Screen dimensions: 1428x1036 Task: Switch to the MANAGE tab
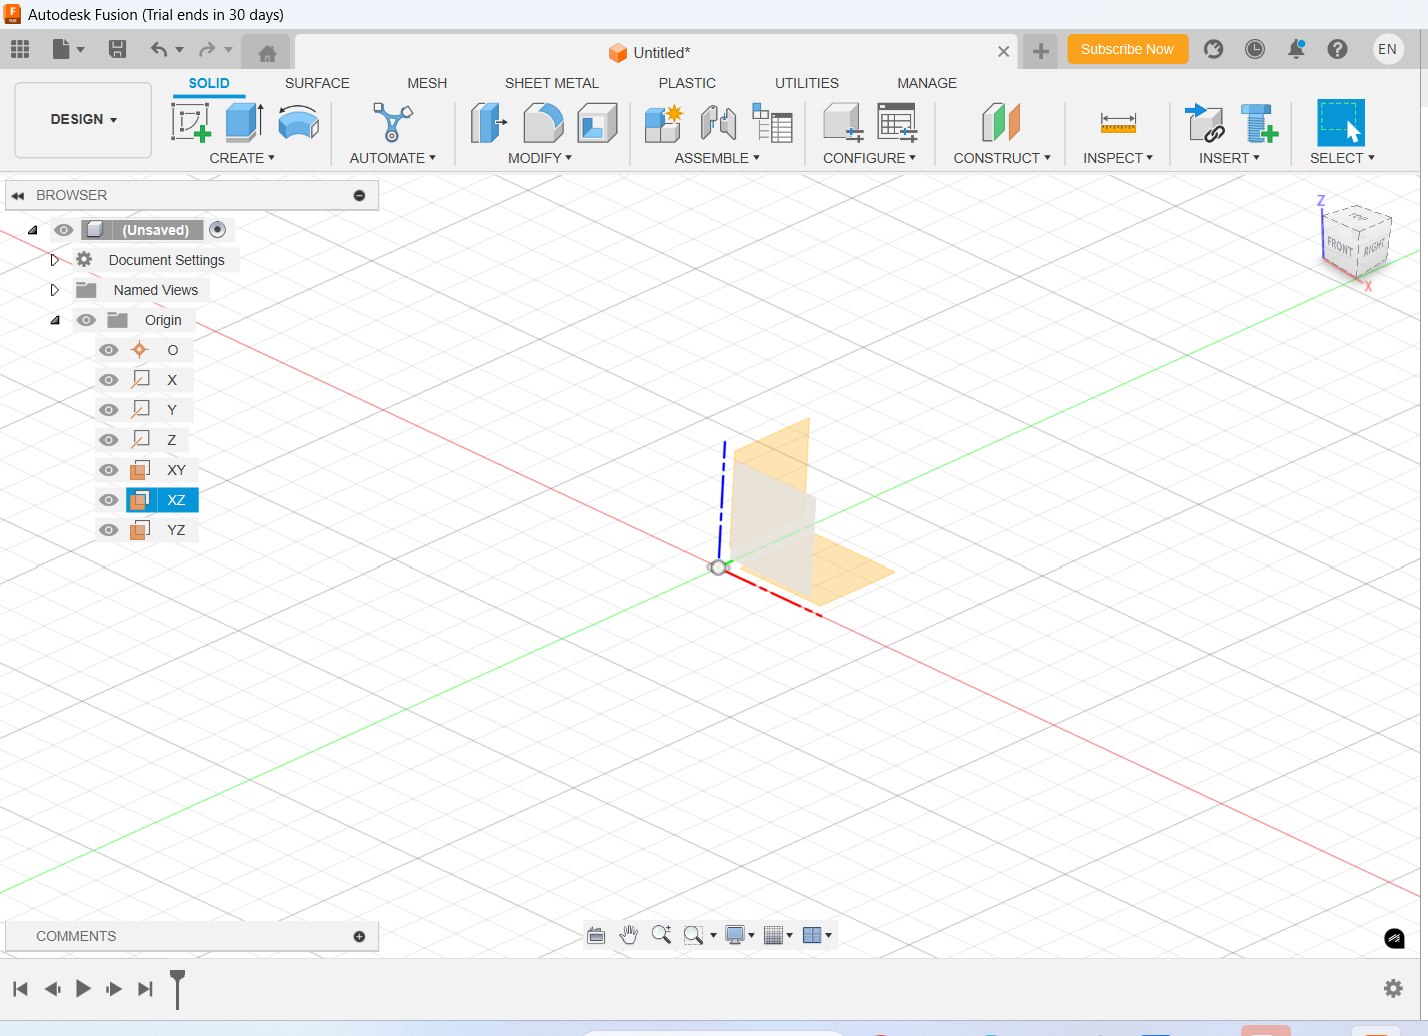click(927, 83)
